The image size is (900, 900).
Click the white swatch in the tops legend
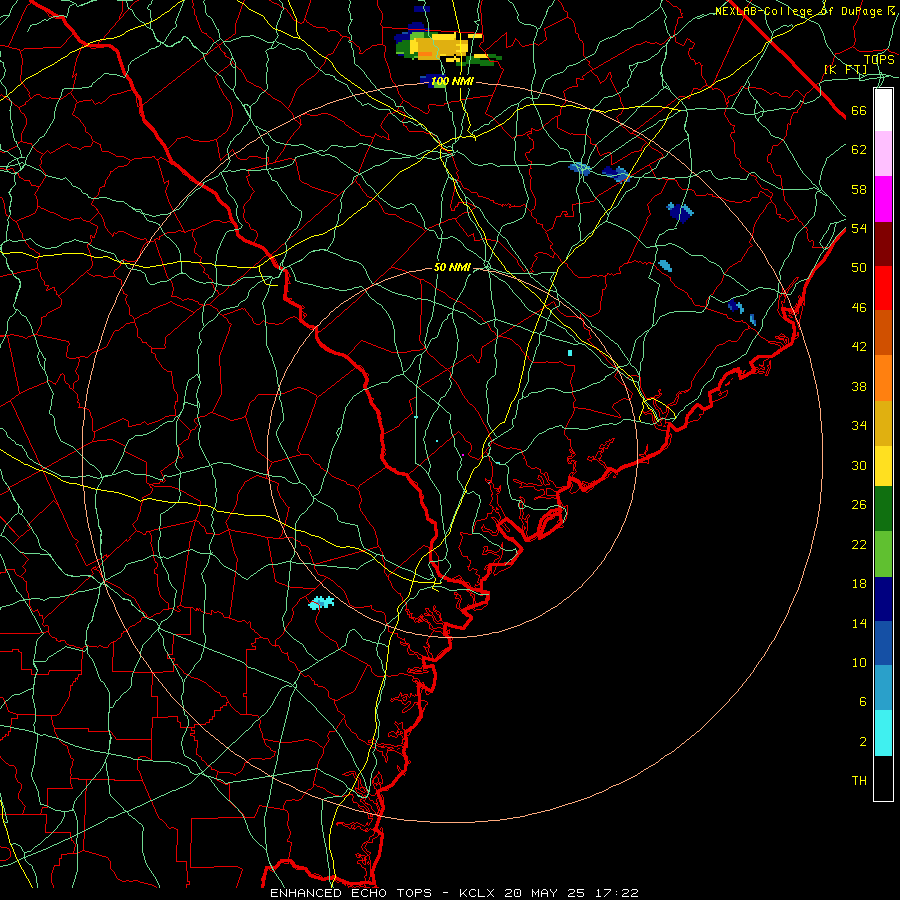(x=883, y=110)
